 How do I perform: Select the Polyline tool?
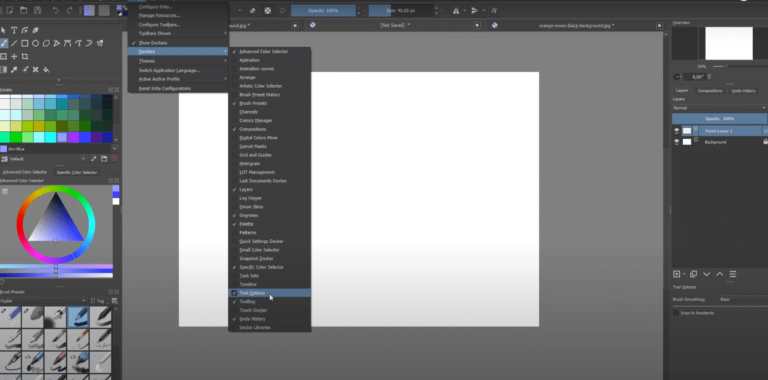[x=57, y=43]
